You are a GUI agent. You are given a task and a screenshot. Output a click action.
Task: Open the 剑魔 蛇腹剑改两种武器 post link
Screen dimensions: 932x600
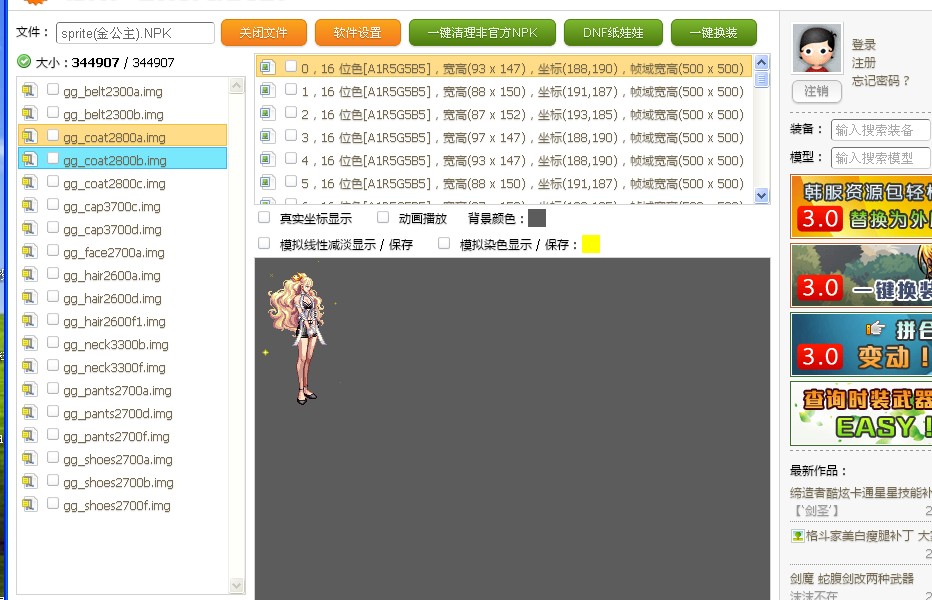[x=852, y=579]
